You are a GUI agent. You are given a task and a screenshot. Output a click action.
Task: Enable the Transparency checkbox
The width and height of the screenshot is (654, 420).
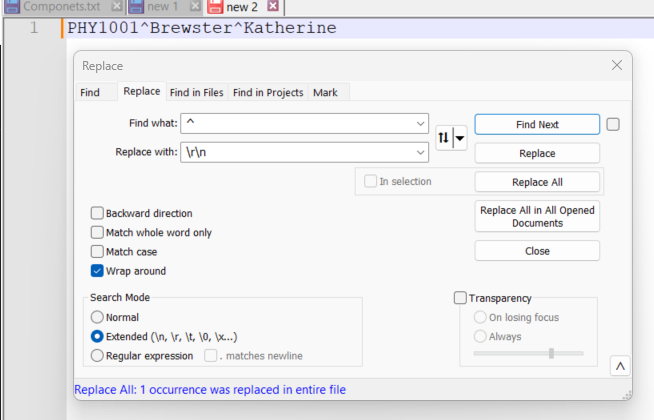(460, 298)
